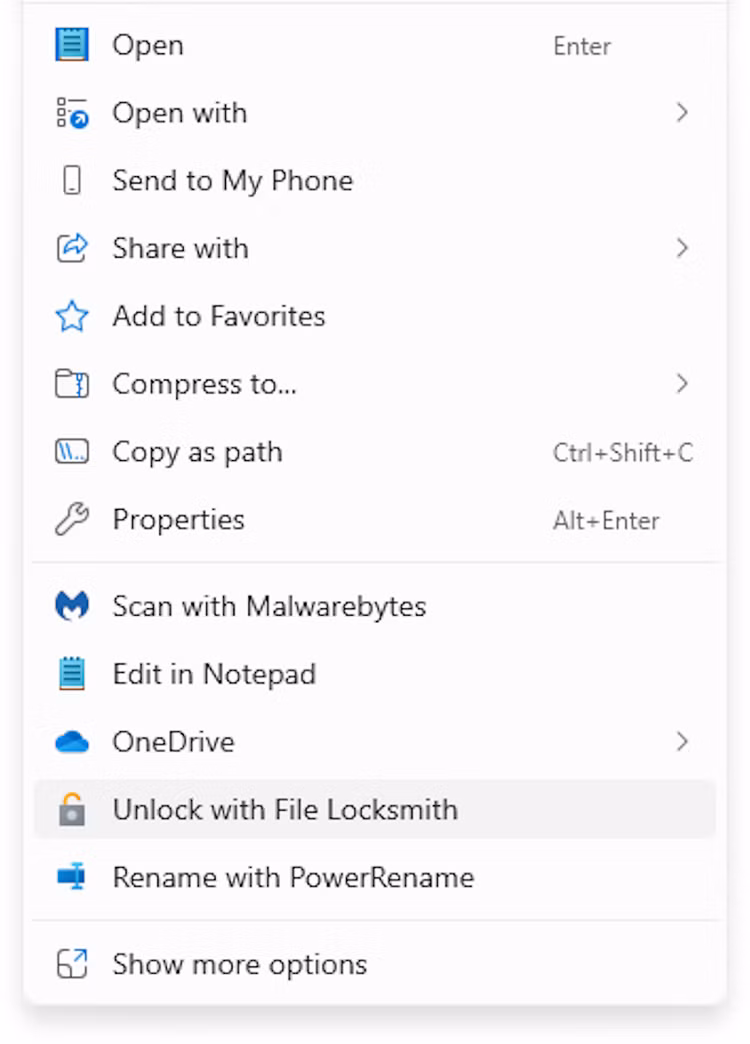The width and height of the screenshot is (750, 1044).
Task: Click the share arrow icon for Share with
Action: [71, 248]
